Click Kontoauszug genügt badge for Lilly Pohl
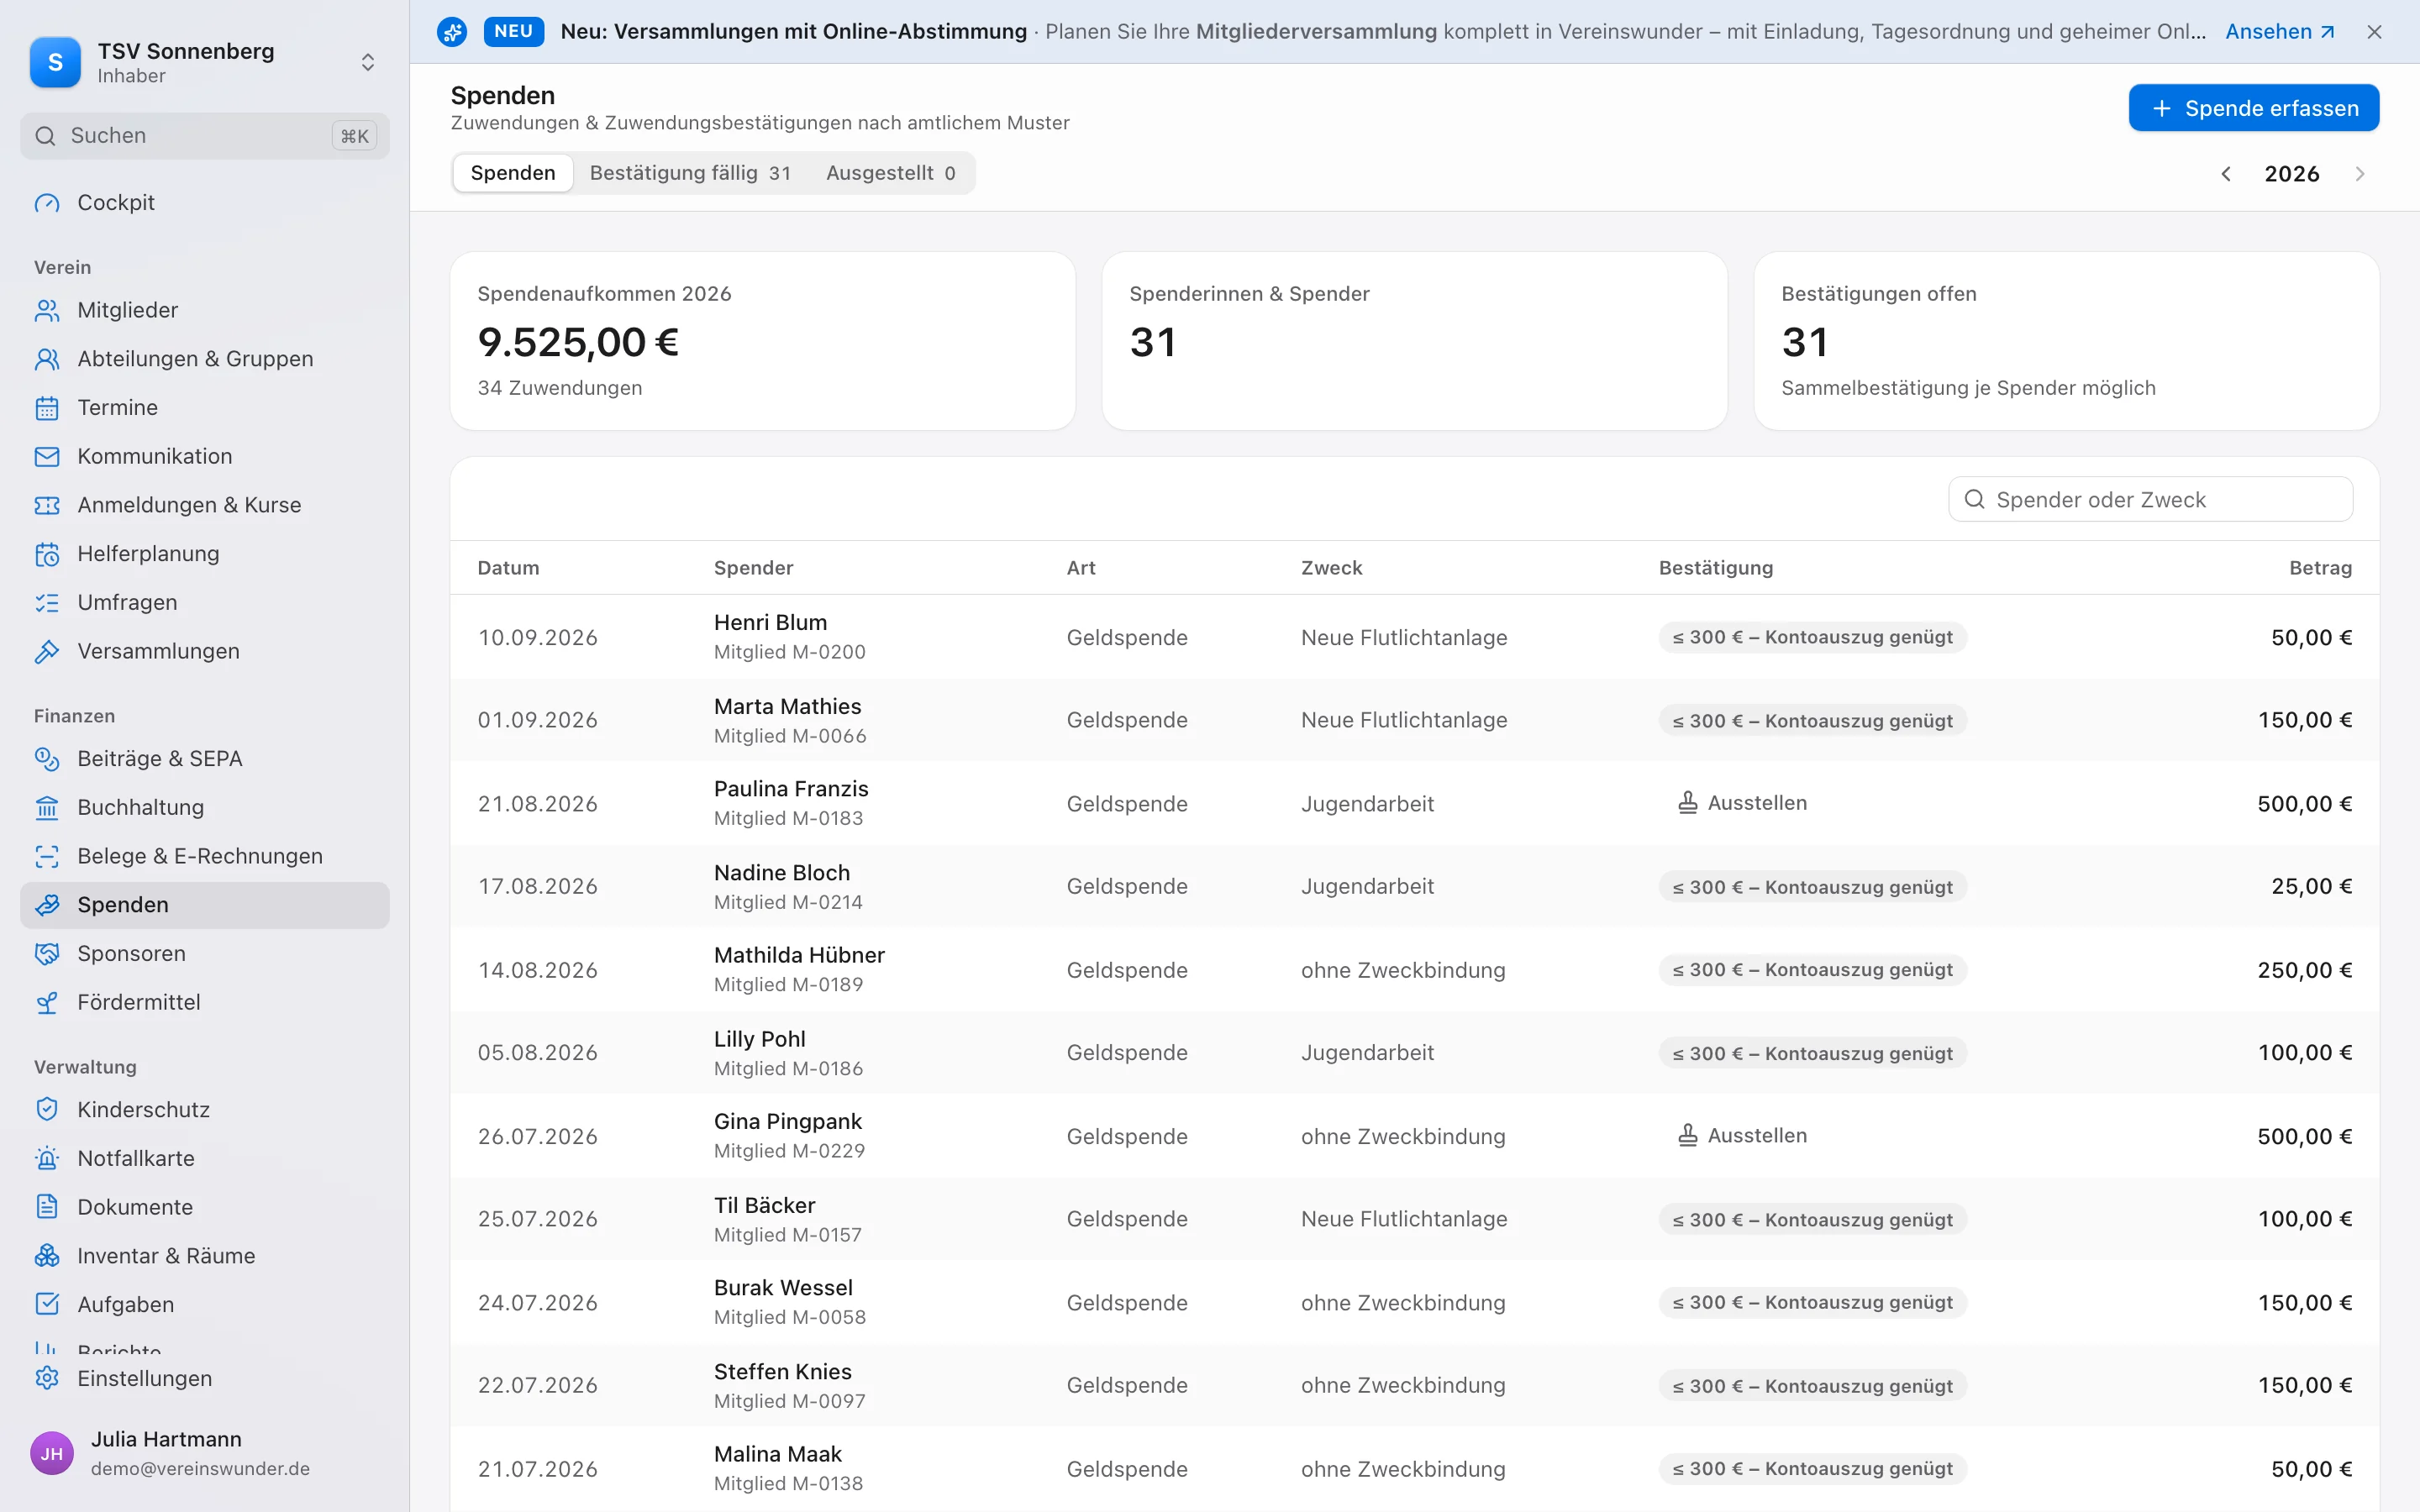Screen dimensions: 2420x1512 point(1812,1053)
